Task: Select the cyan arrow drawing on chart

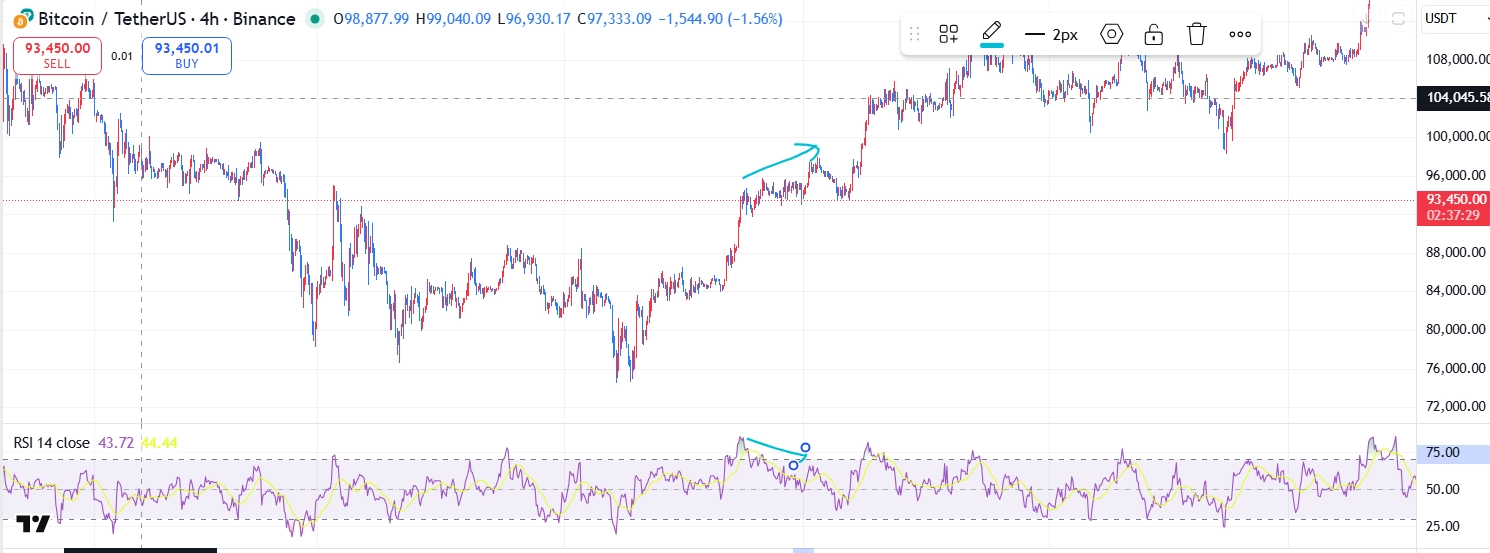Action: [780, 161]
